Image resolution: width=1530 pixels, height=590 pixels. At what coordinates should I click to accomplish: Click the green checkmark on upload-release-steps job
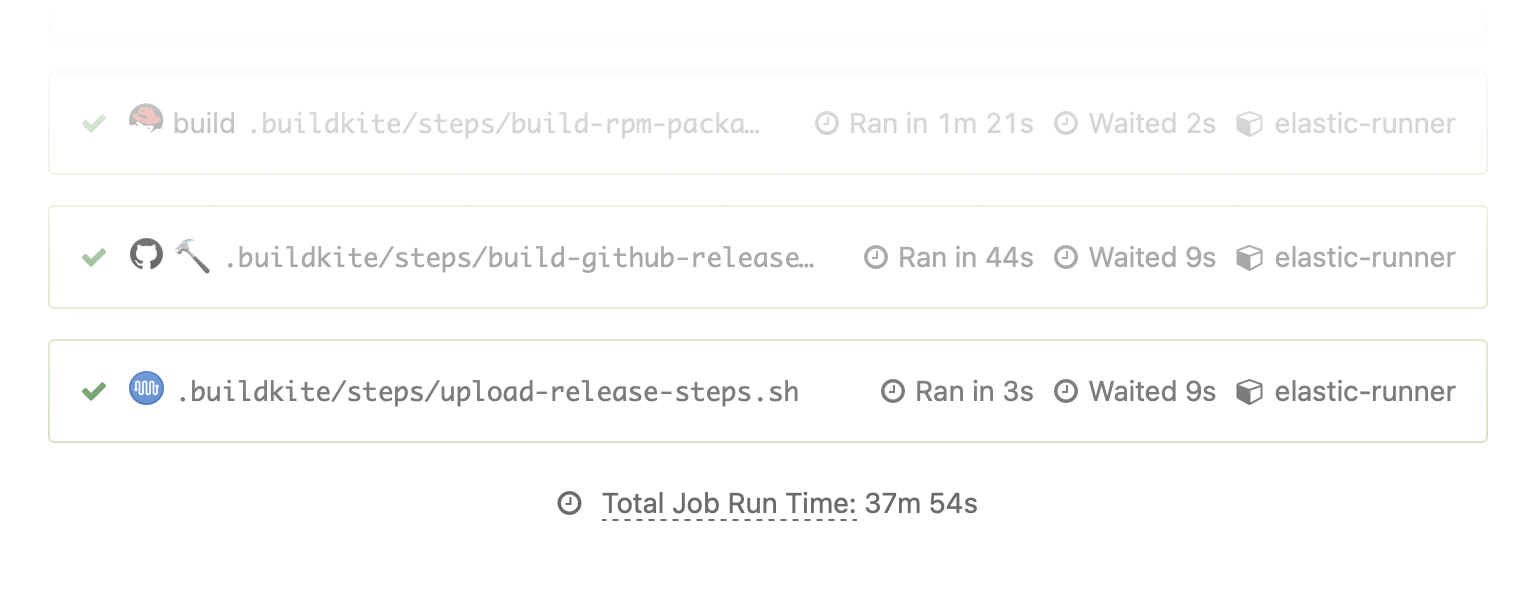click(x=92, y=390)
